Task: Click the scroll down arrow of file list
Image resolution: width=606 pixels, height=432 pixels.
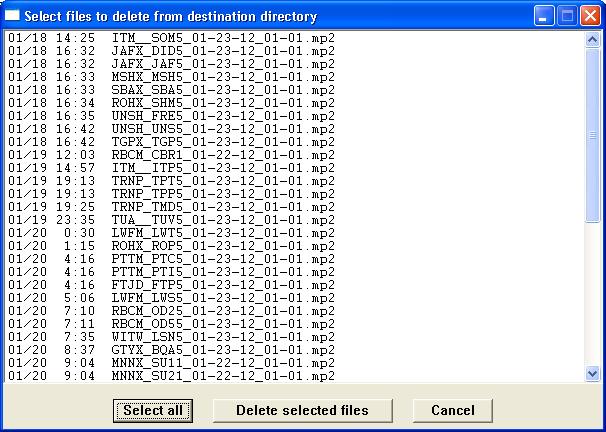Action: [x=592, y=374]
